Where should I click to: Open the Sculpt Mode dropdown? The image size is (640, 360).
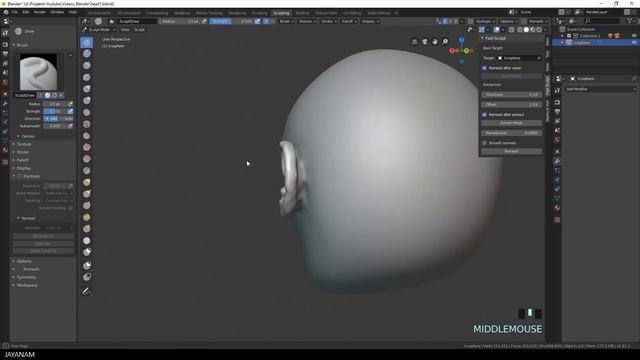99,30
